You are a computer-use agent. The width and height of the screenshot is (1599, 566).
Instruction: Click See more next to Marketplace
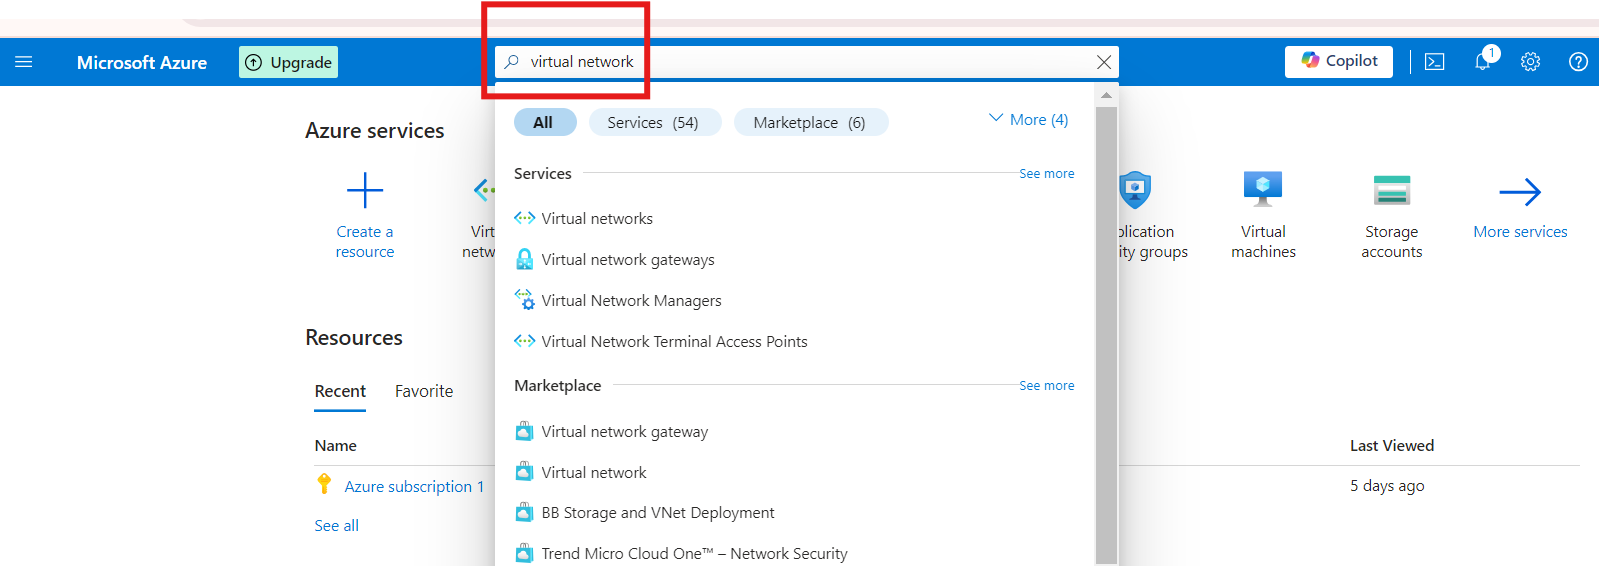tap(1046, 385)
